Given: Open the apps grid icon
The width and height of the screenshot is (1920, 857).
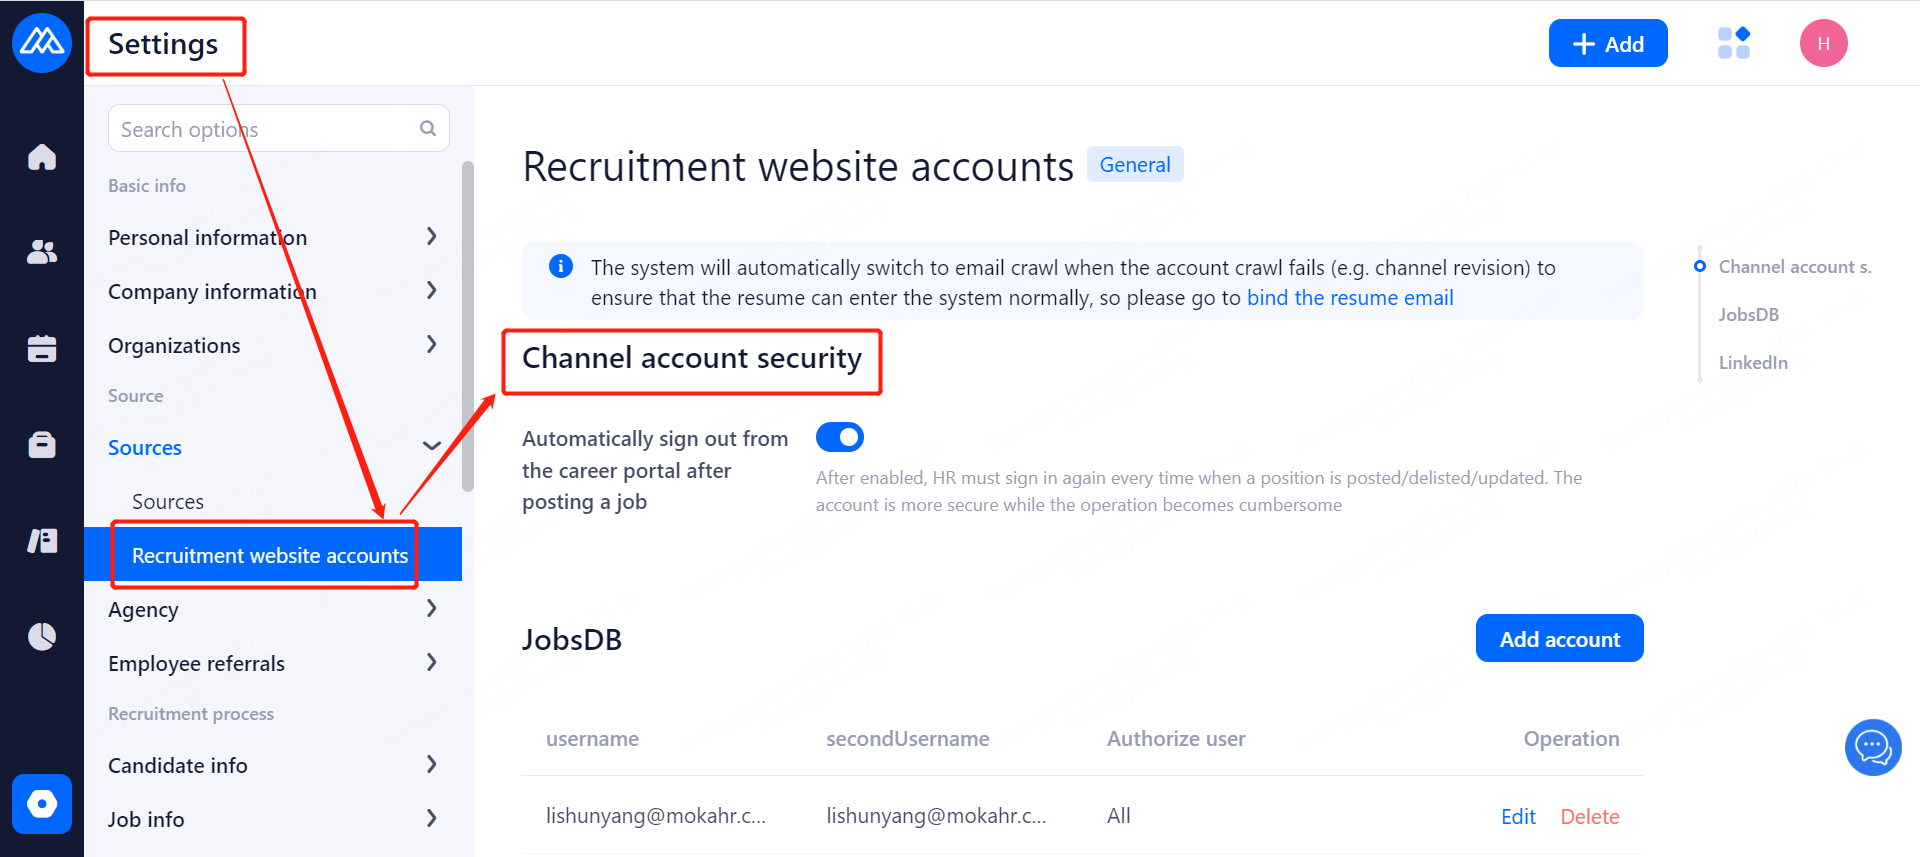Looking at the screenshot, I should 1734,43.
